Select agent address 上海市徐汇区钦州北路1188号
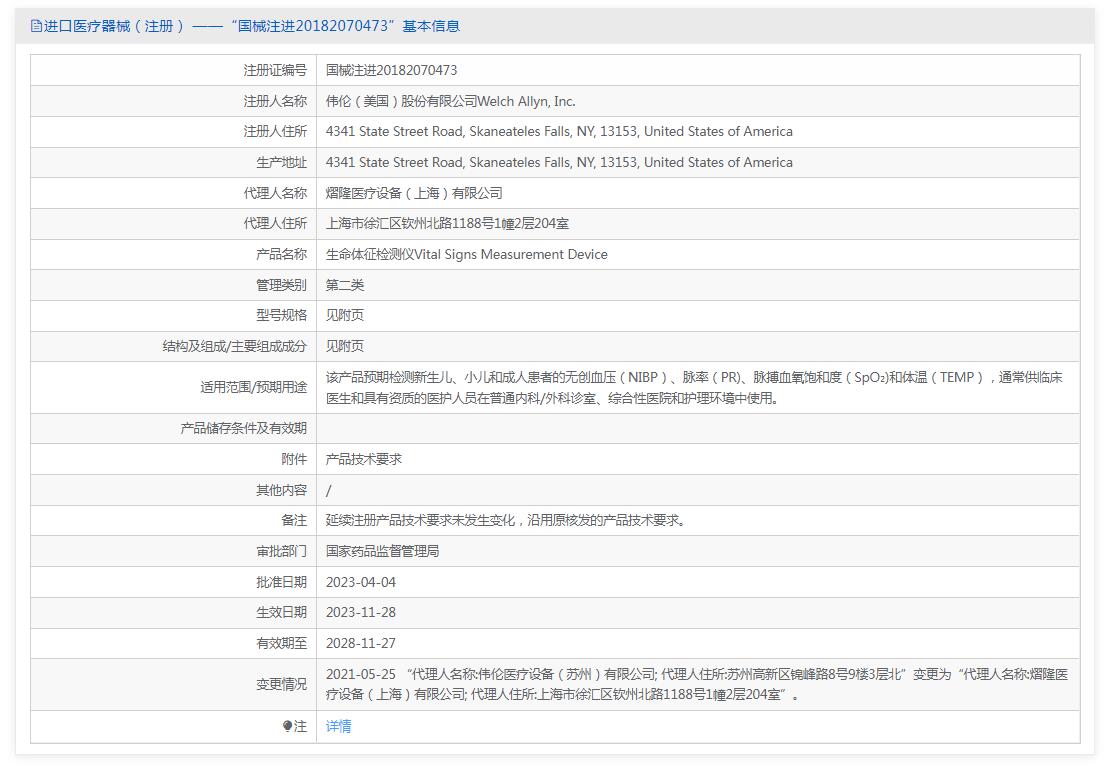Image resolution: width=1111 pixels, height=771 pixels. [447, 224]
